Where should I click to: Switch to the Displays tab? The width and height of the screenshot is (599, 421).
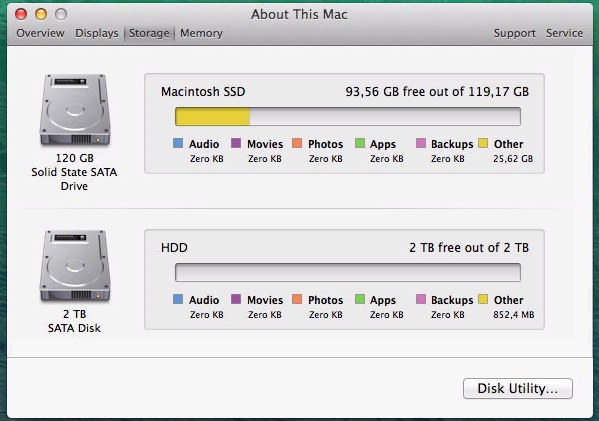[97, 33]
